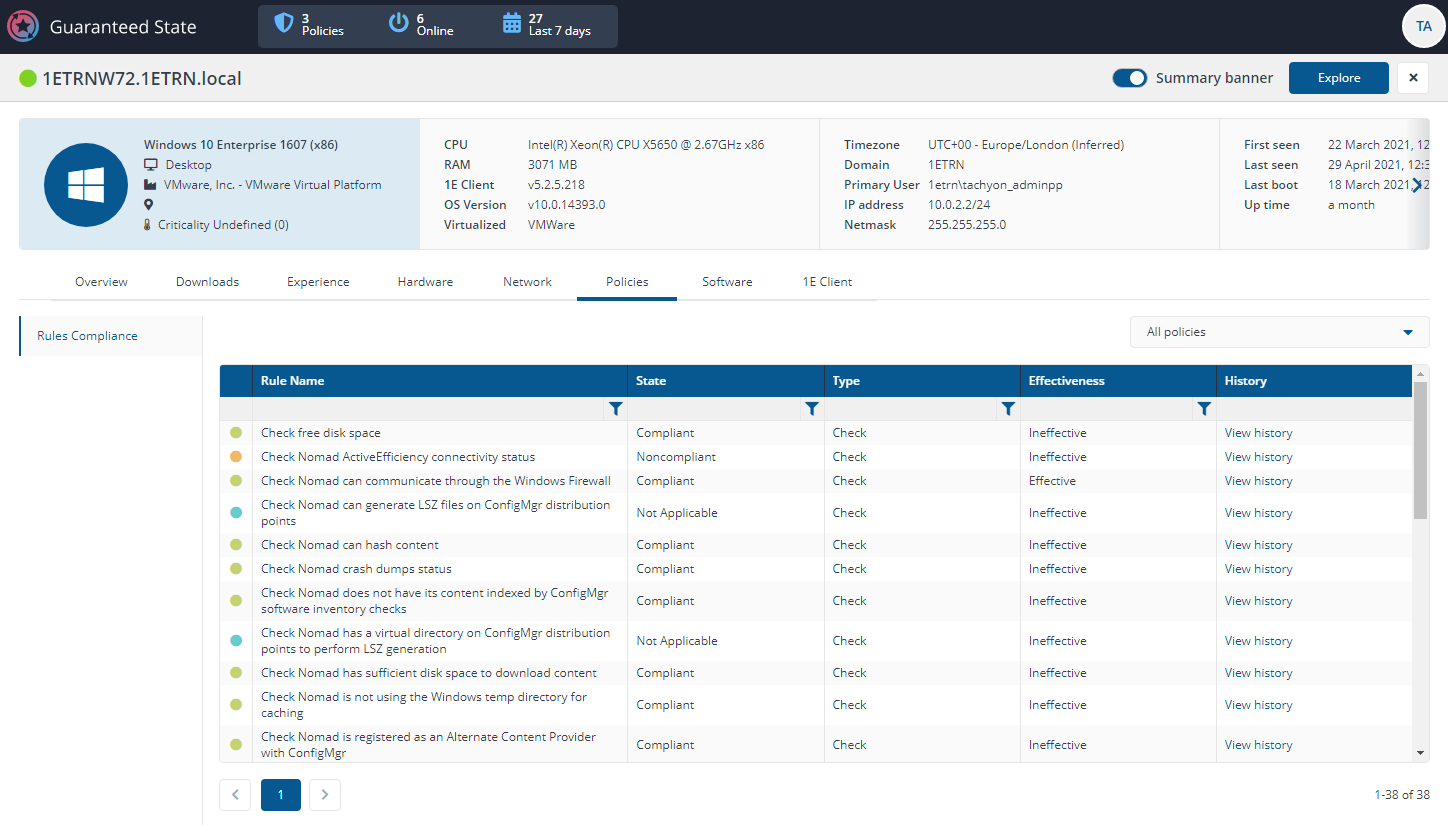
Task: Open the Effectiveness column filter icon
Action: (1204, 408)
